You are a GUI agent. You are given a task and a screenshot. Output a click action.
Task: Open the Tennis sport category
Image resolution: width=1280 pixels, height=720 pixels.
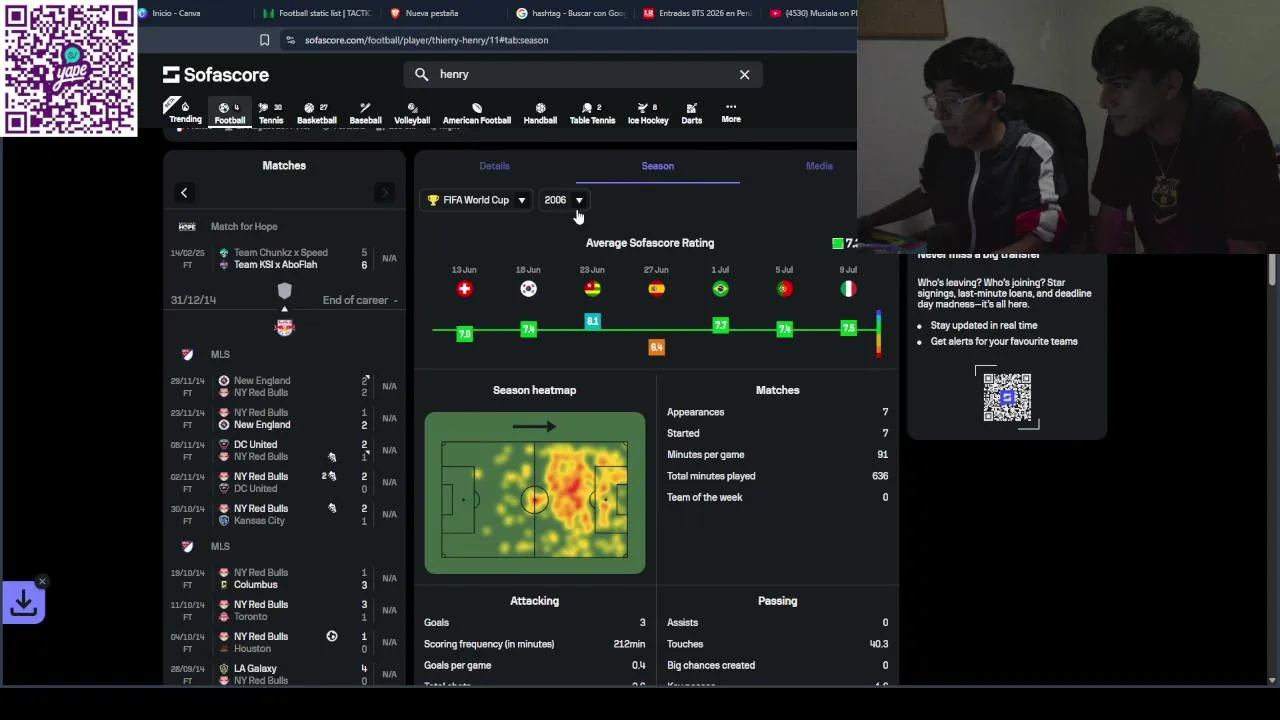point(271,112)
